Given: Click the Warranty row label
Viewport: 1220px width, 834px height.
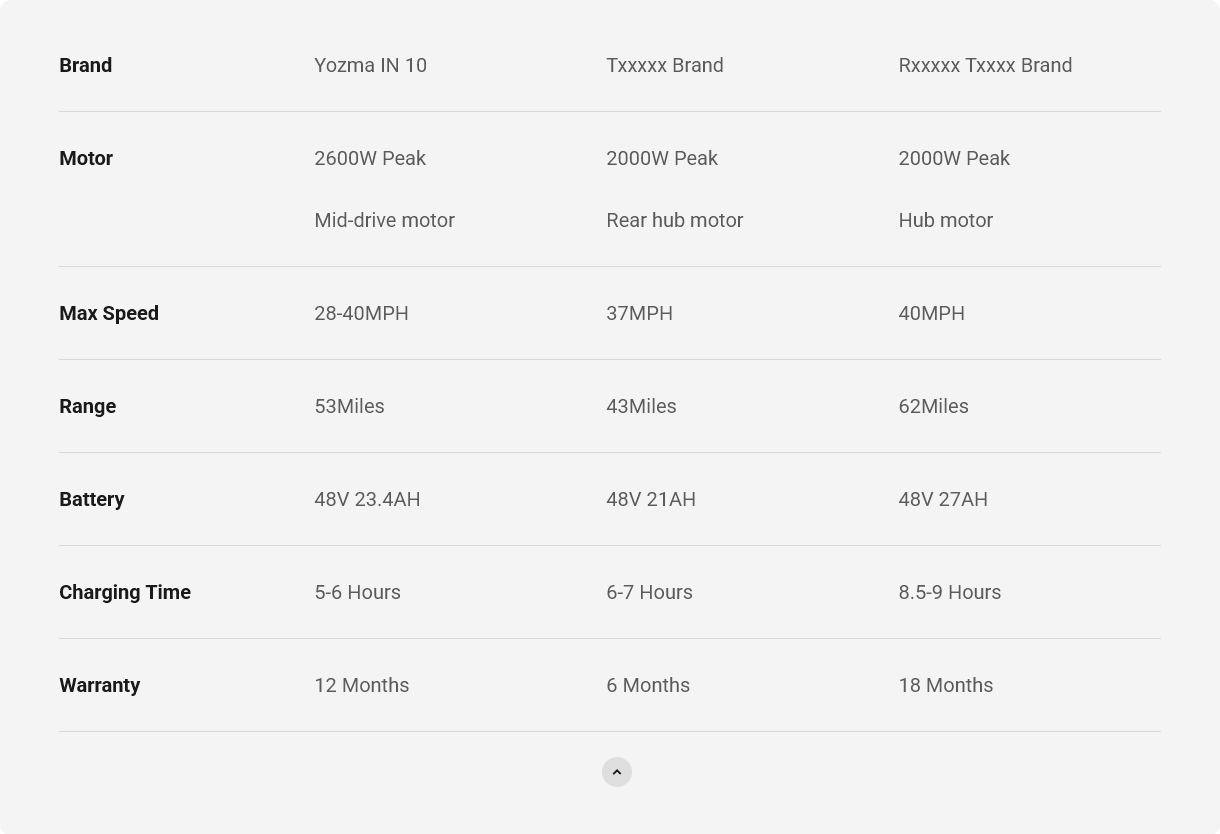Looking at the screenshot, I should pos(100,685).
